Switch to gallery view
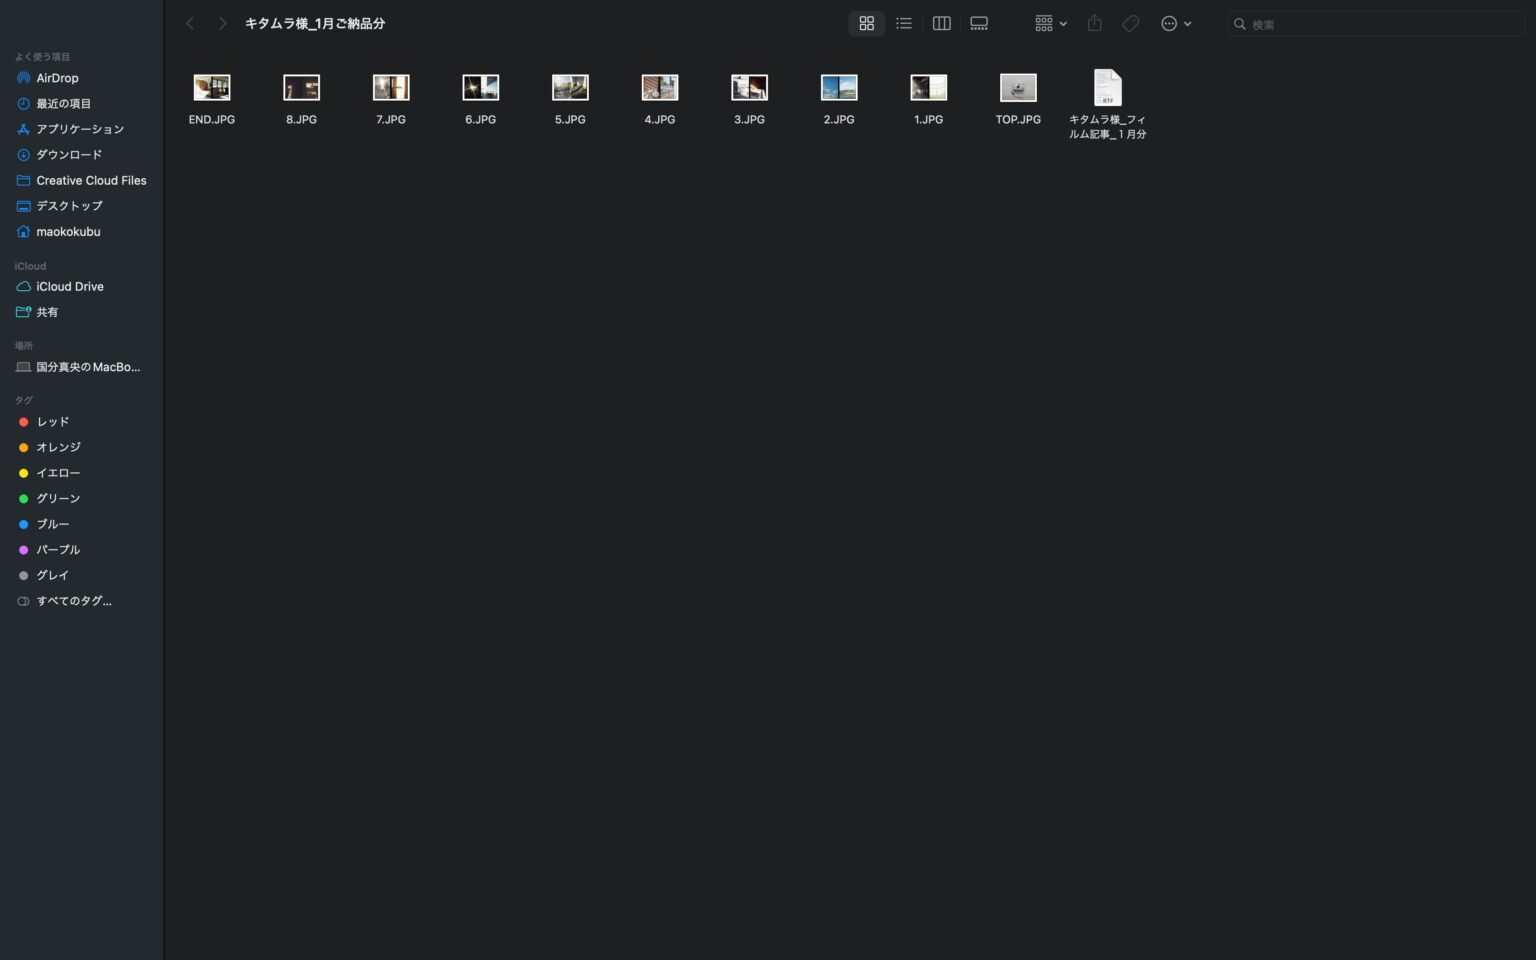The height and width of the screenshot is (960, 1536). (x=979, y=23)
